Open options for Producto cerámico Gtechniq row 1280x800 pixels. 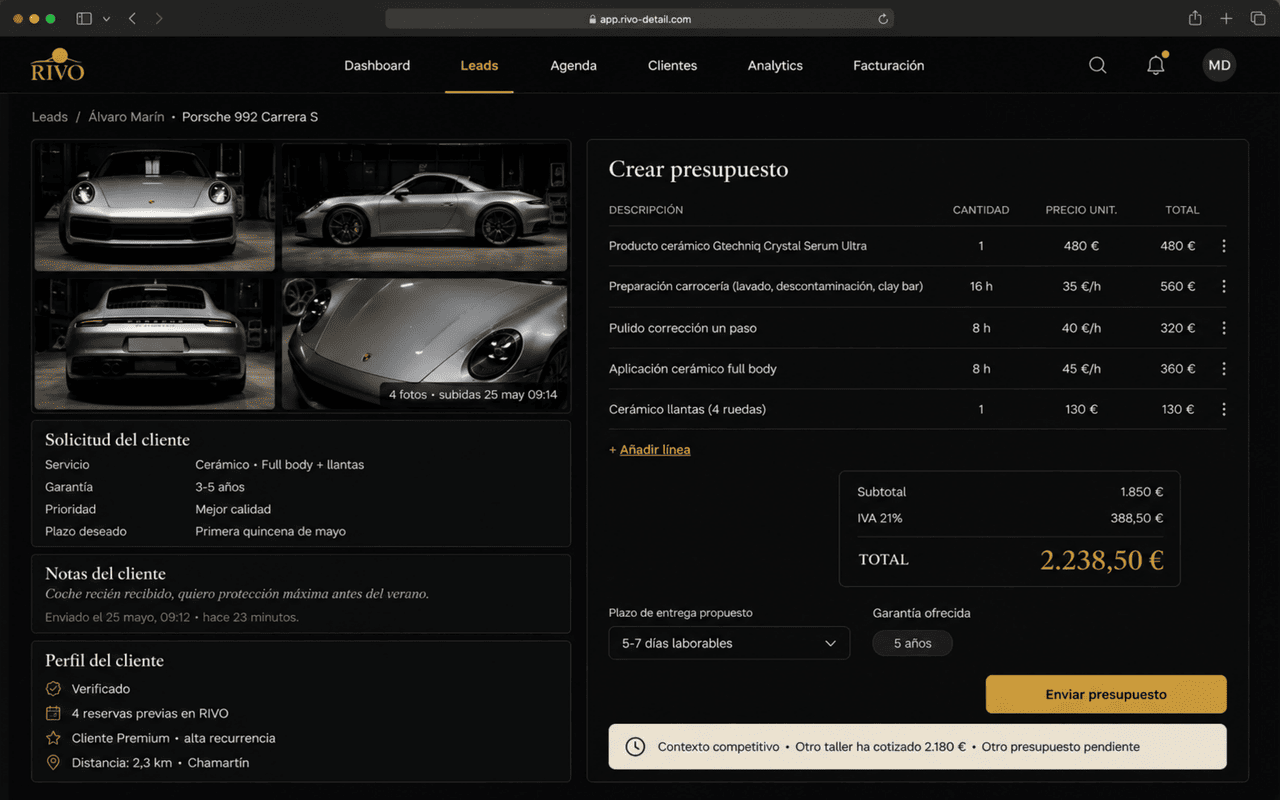point(1224,246)
